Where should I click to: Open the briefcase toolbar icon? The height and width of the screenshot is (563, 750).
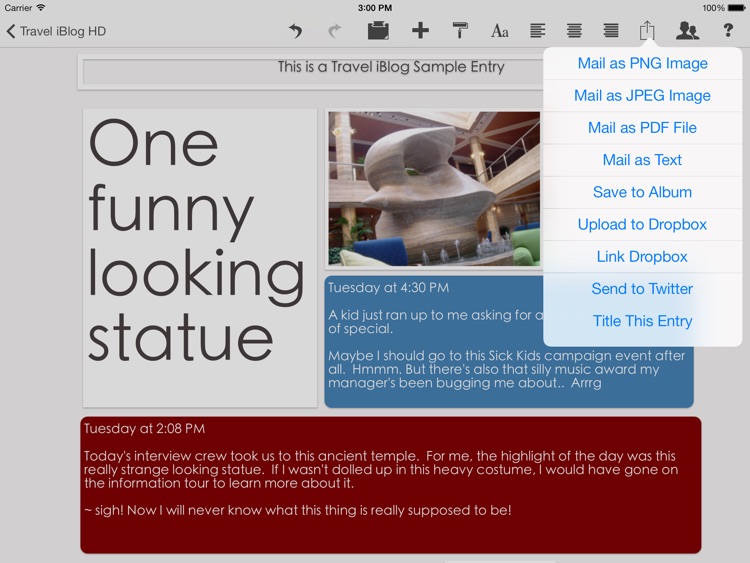(378, 30)
